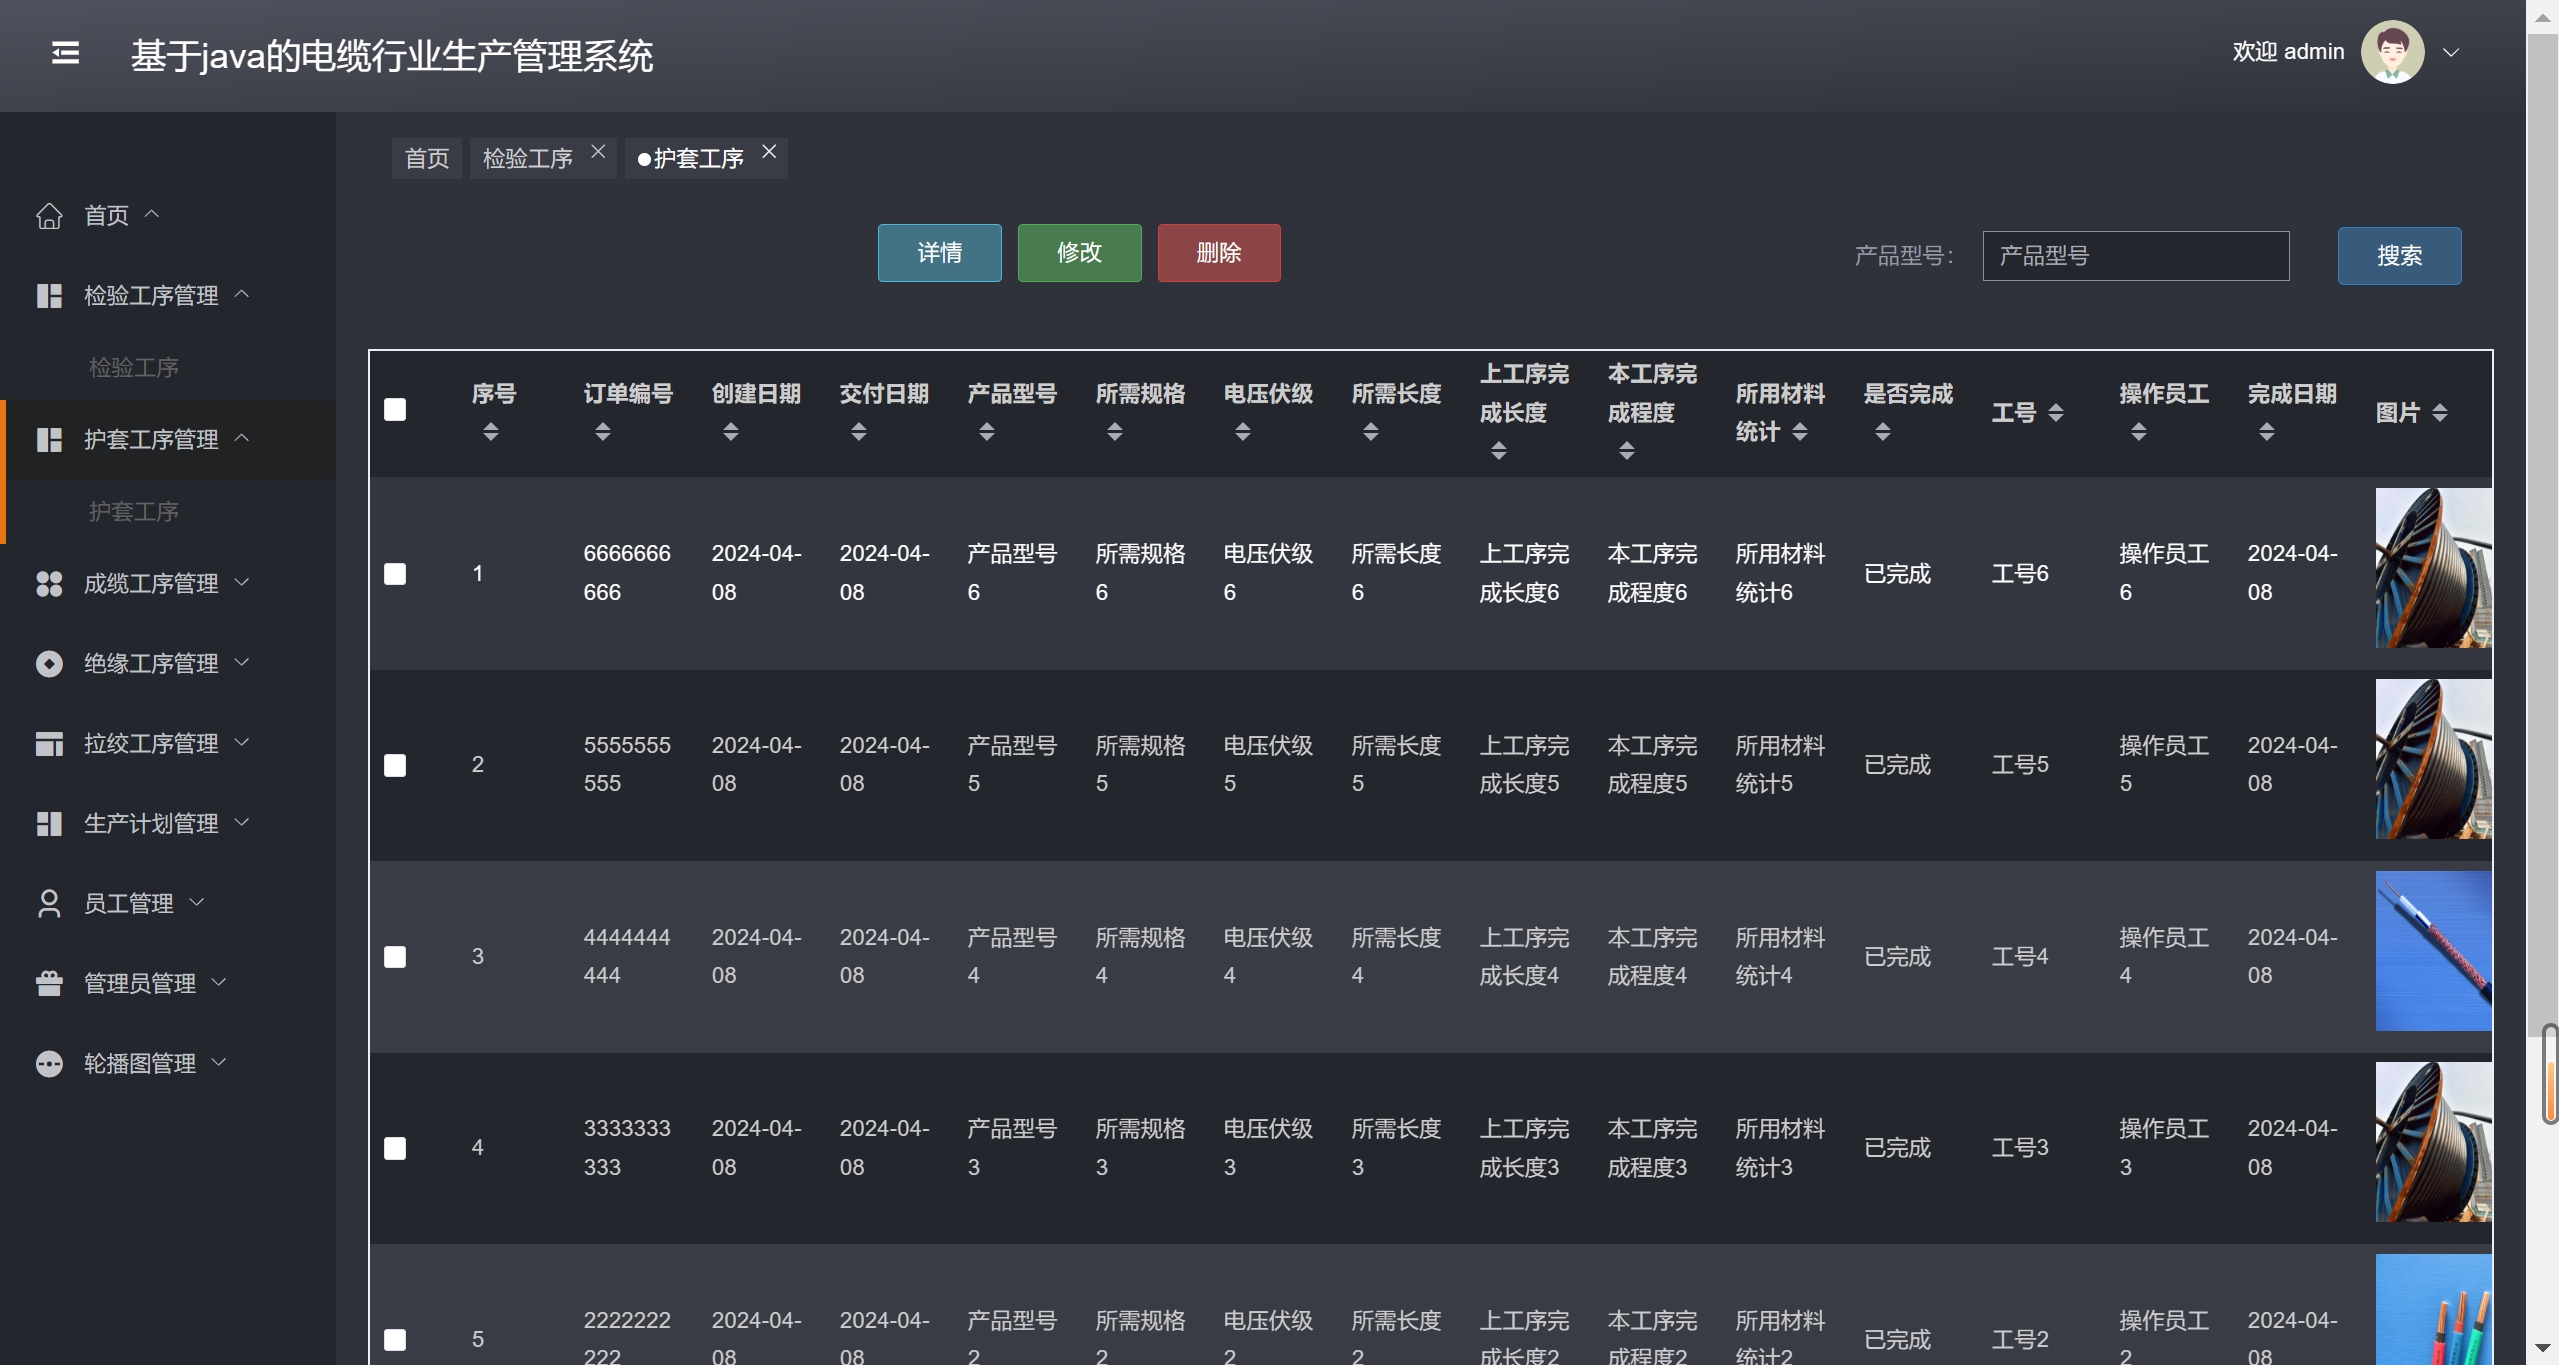Check the row with order 5555555555
The width and height of the screenshot is (2559, 1365).
pyautogui.click(x=395, y=766)
